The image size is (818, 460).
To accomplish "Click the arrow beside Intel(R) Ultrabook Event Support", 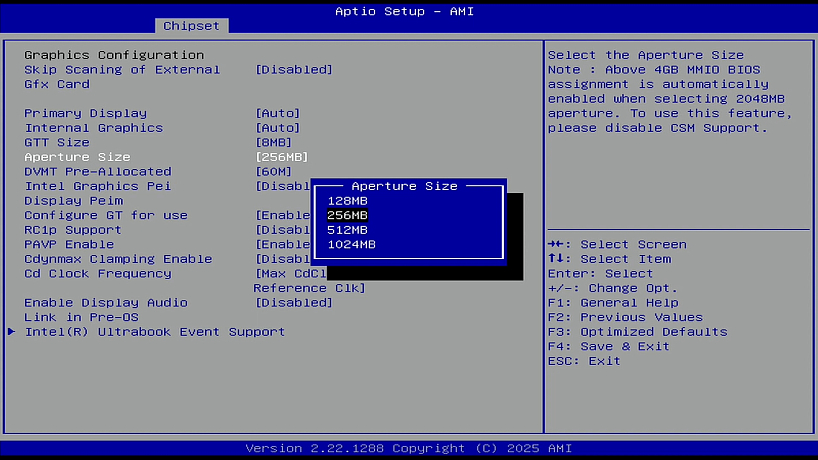I will click(x=12, y=332).
